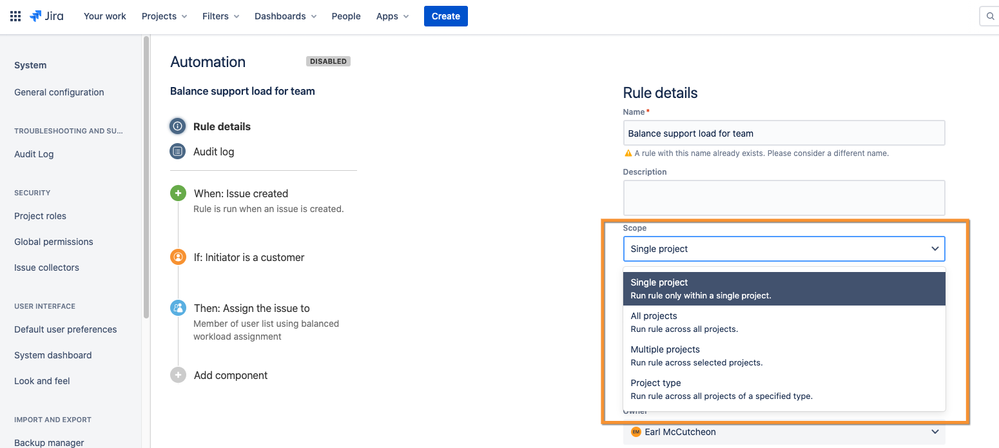Open Issue collectors settings
The width and height of the screenshot is (999, 448).
tap(47, 268)
